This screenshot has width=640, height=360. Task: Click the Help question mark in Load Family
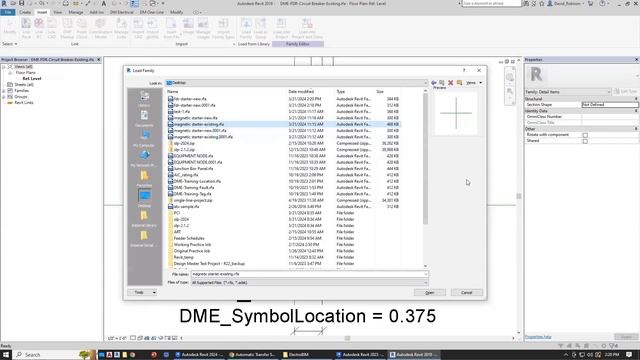[464, 70]
